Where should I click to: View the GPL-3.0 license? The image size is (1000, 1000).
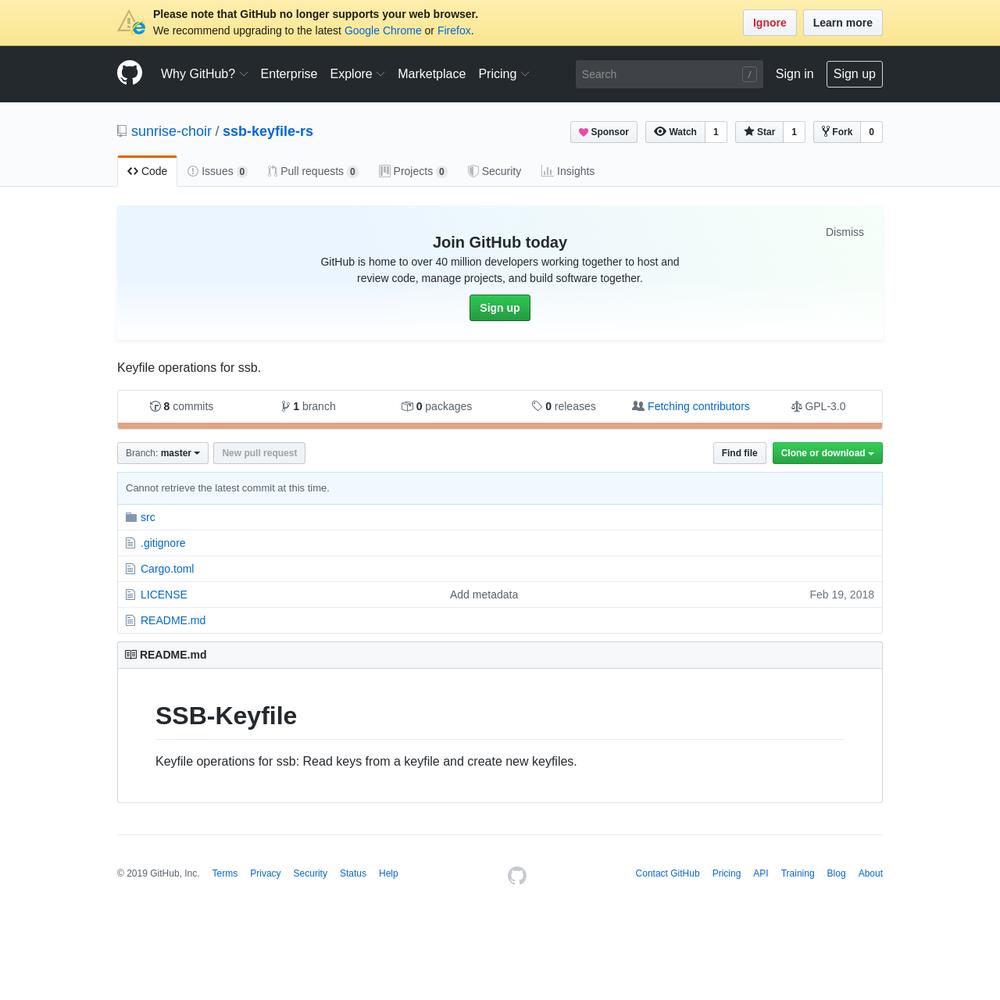point(818,406)
